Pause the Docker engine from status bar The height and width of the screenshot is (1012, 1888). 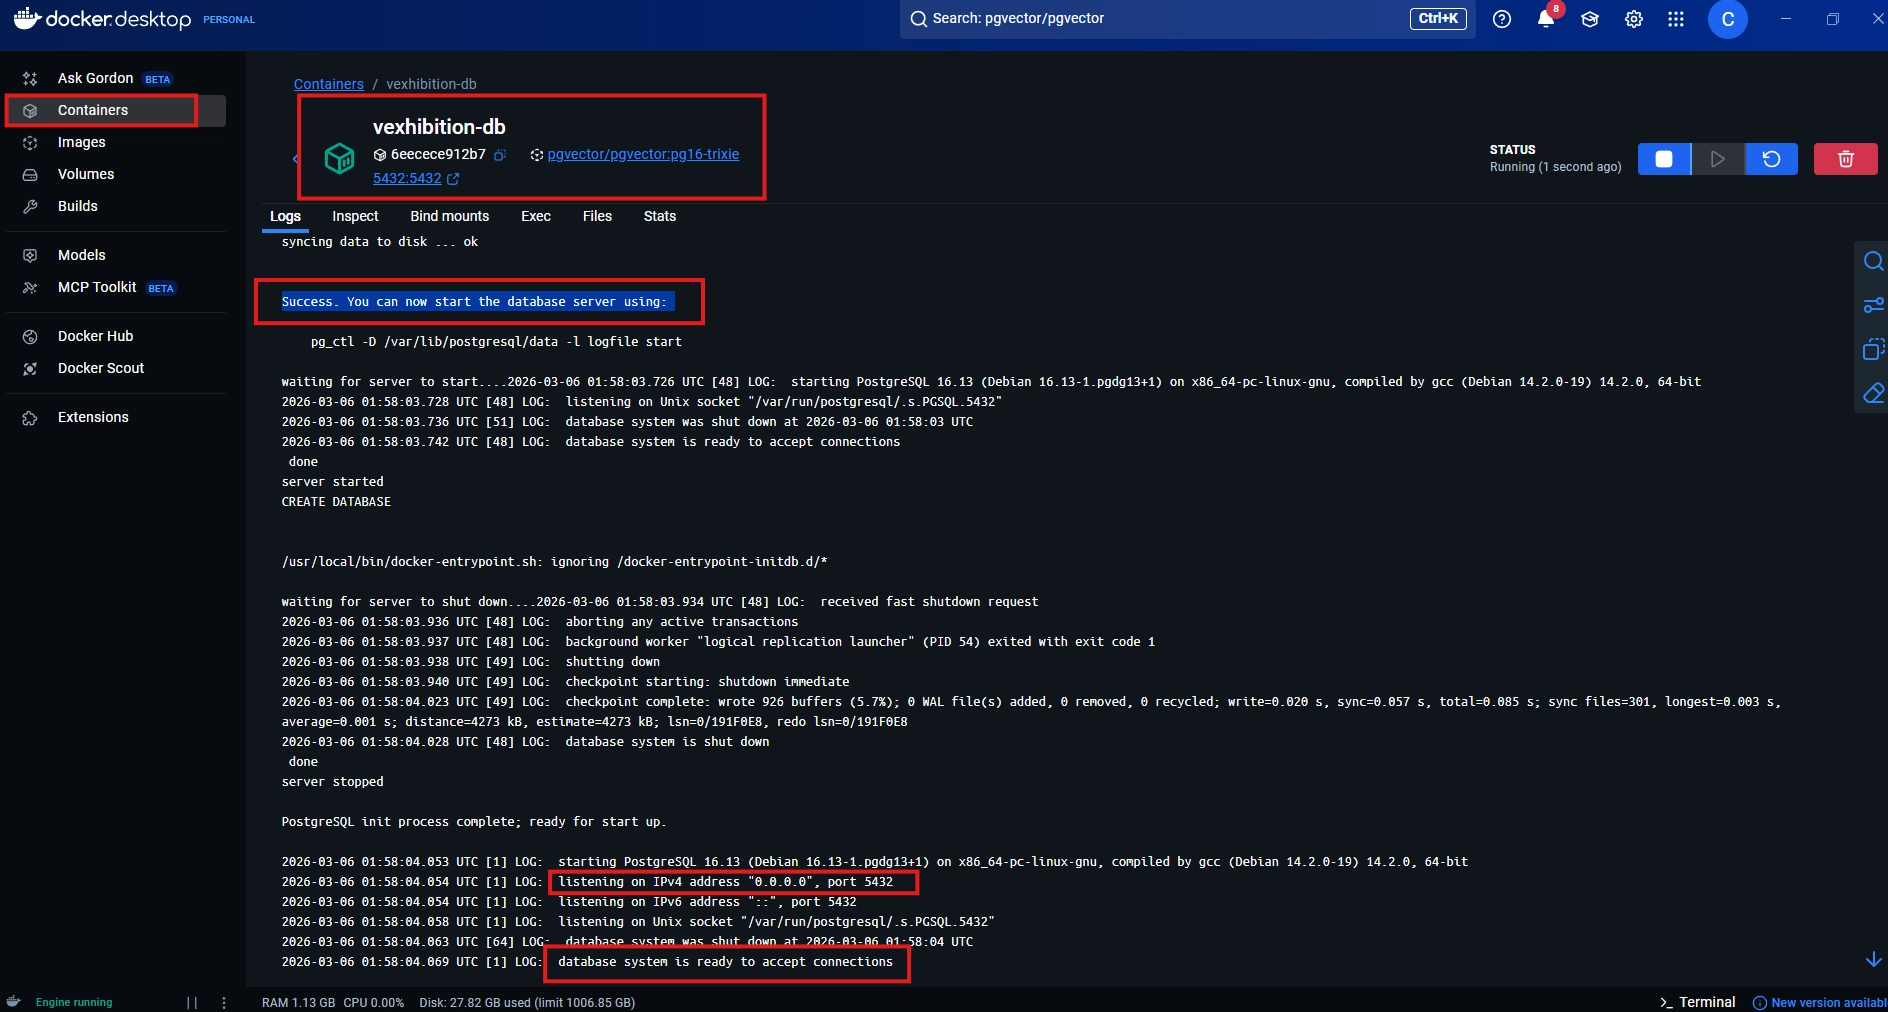pyautogui.click(x=192, y=1002)
